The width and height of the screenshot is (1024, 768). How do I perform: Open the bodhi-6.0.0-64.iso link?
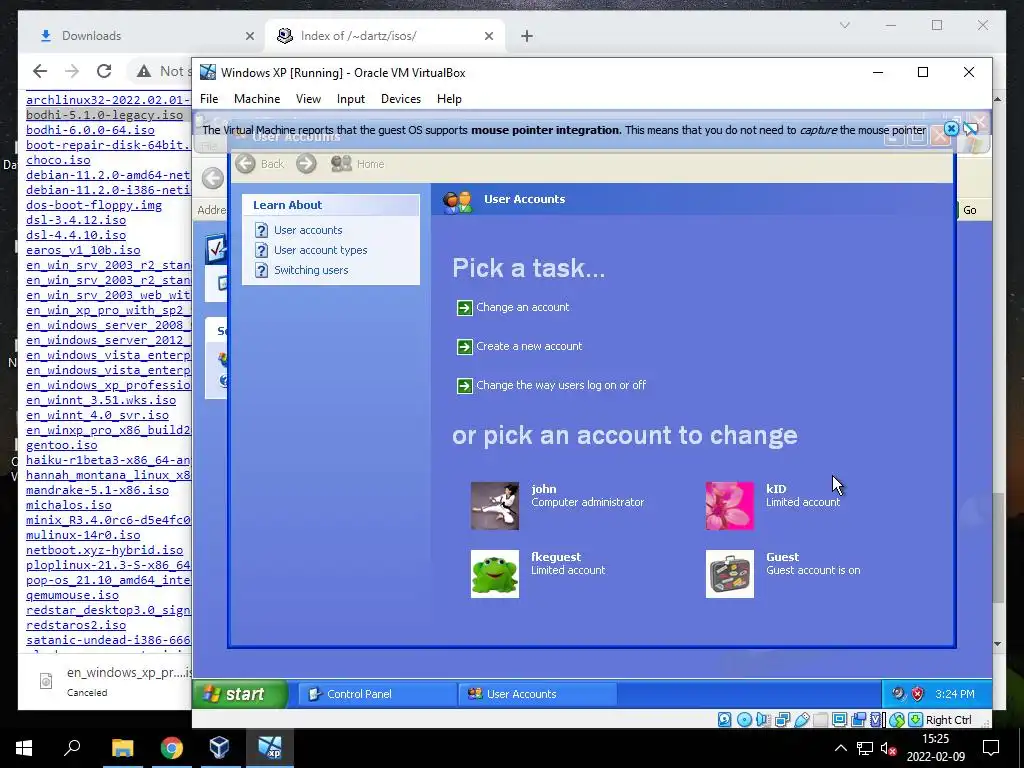click(90, 130)
